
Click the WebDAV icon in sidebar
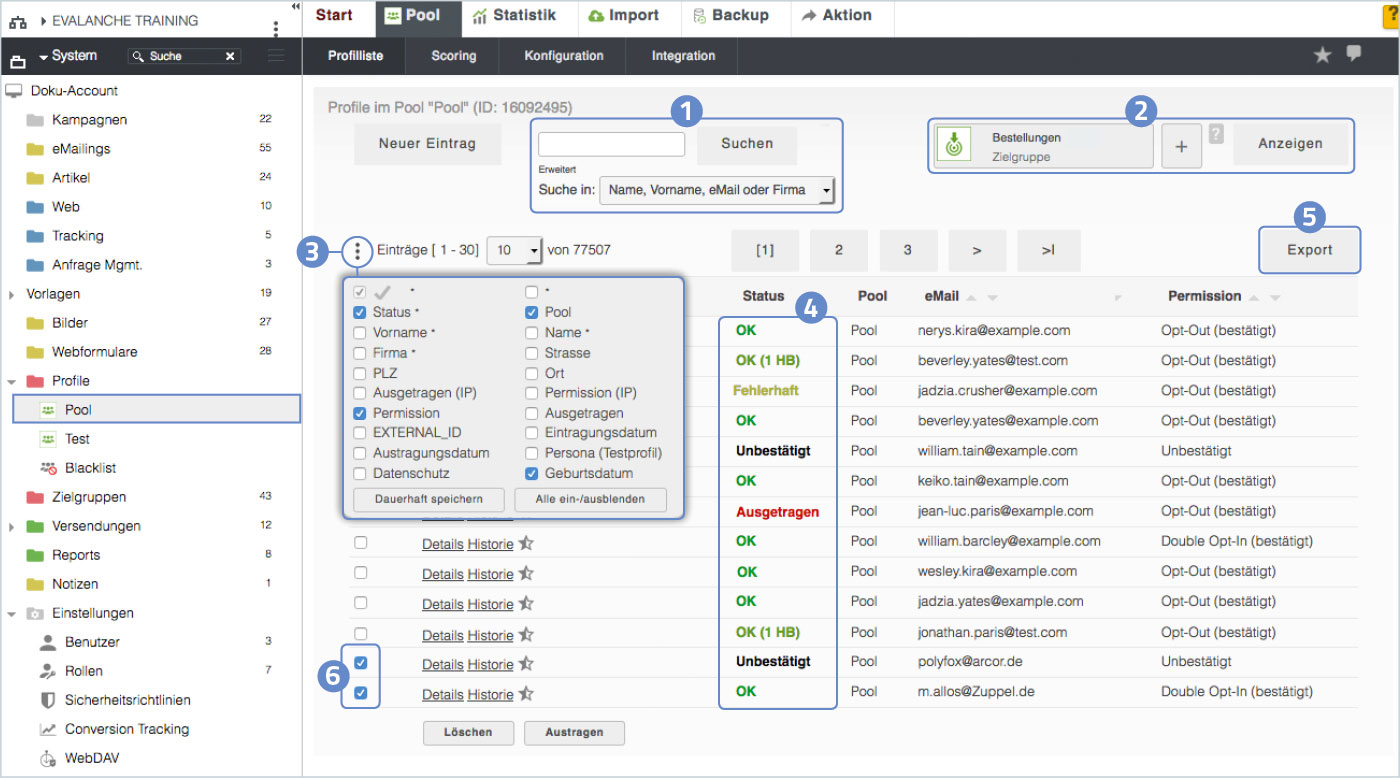[48, 759]
